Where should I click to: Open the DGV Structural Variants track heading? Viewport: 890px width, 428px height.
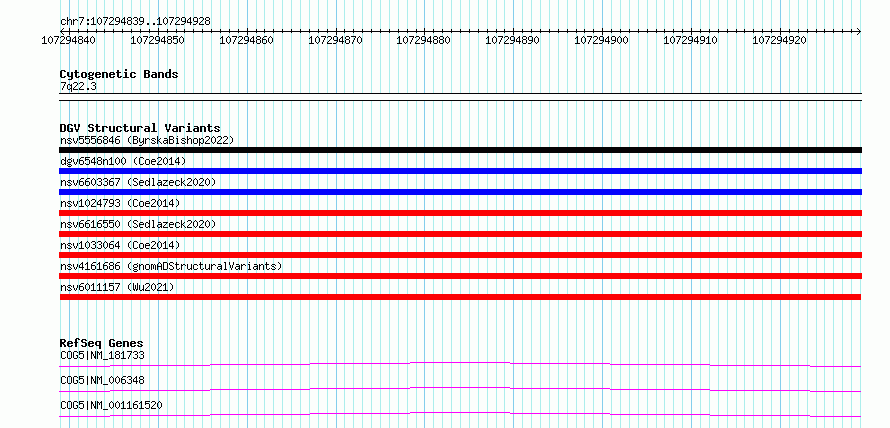[x=140, y=128]
